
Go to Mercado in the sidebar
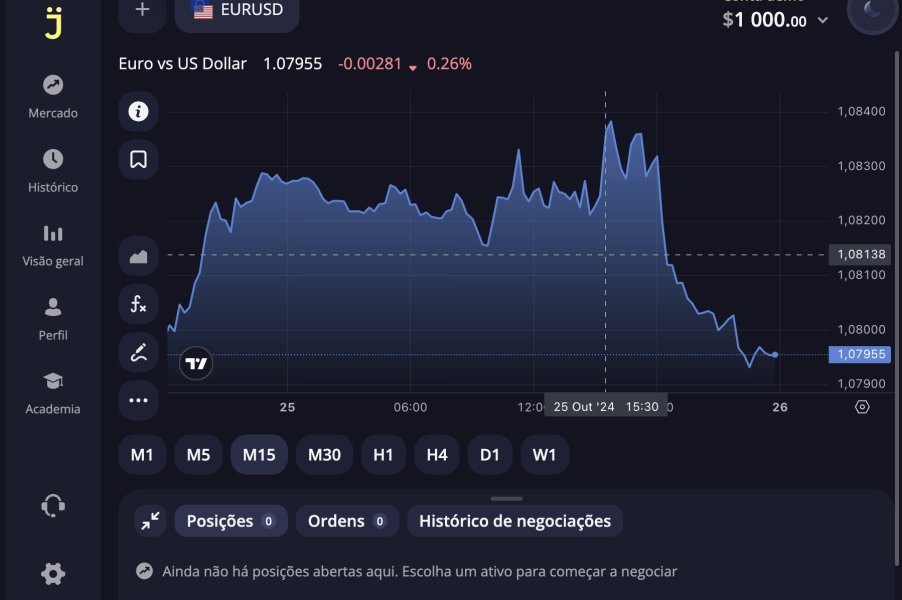[x=53, y=97]
